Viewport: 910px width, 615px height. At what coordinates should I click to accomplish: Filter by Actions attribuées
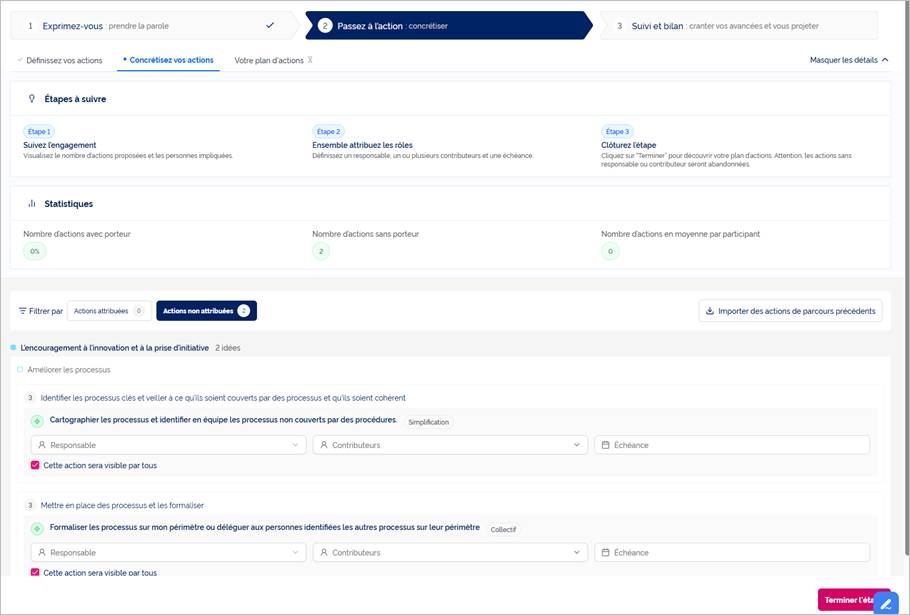[x=110, y=311]
